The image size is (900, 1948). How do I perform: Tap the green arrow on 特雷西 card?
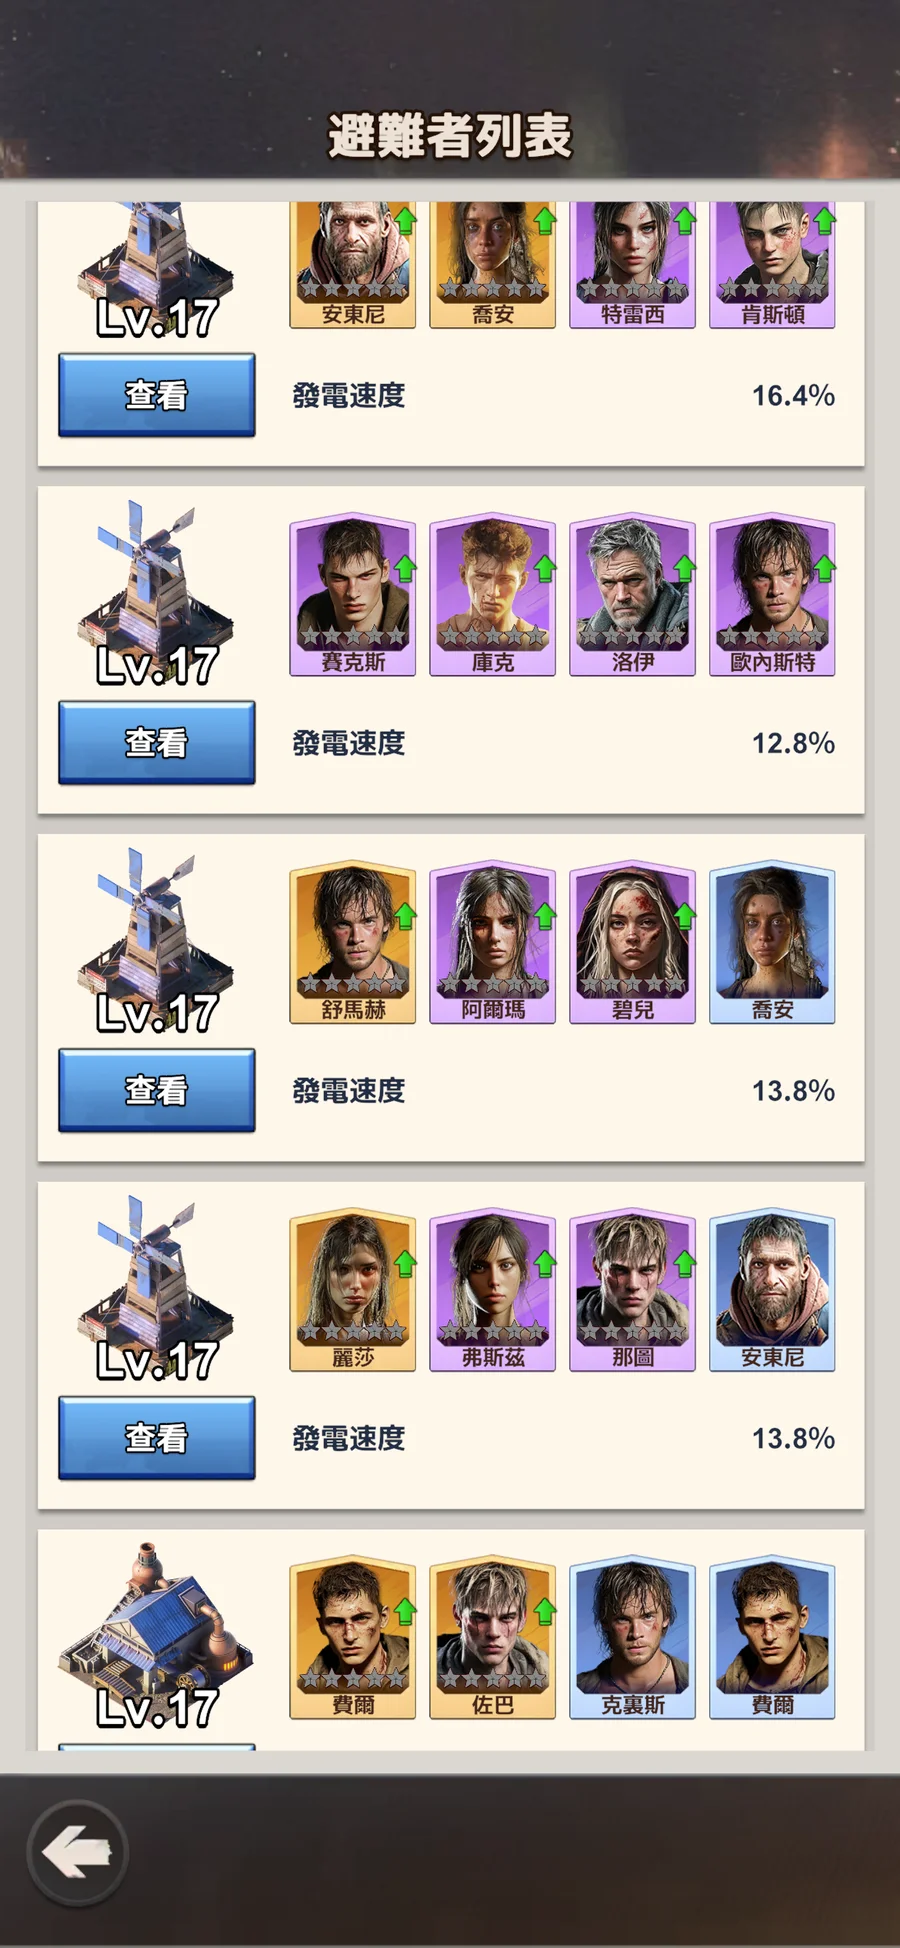(684, 221)
